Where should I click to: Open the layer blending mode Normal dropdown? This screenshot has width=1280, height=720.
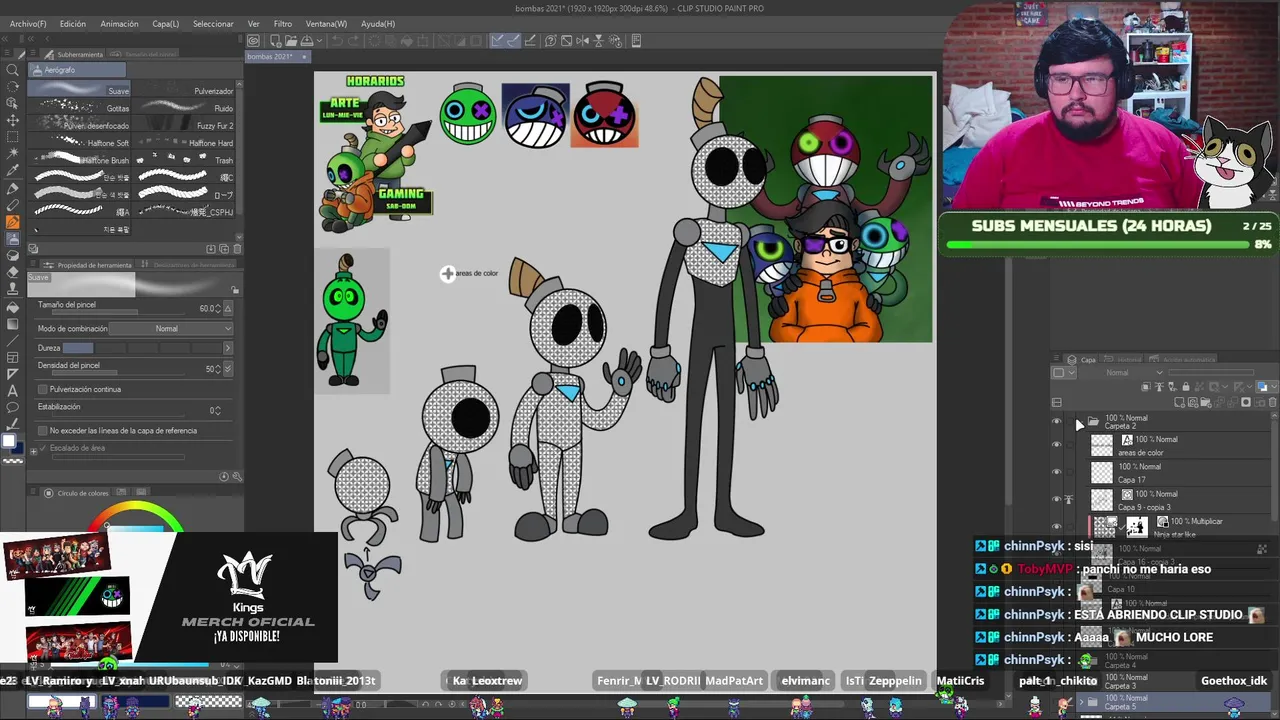1132,373
